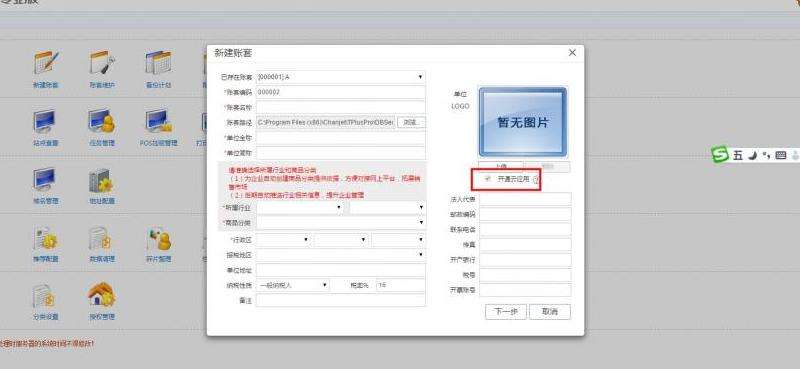Screen dimensions: 800x369
Task: Open 消息管理 monitor icon
Action: tap(46, 180)
